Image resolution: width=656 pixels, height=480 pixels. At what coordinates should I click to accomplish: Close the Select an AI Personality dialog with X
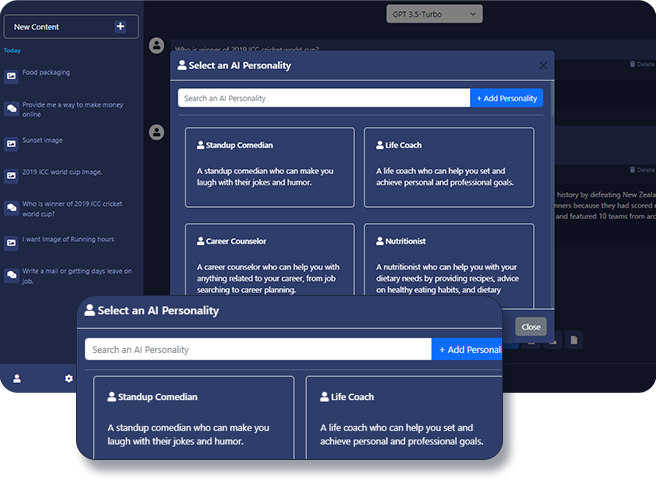click(543, 65)
